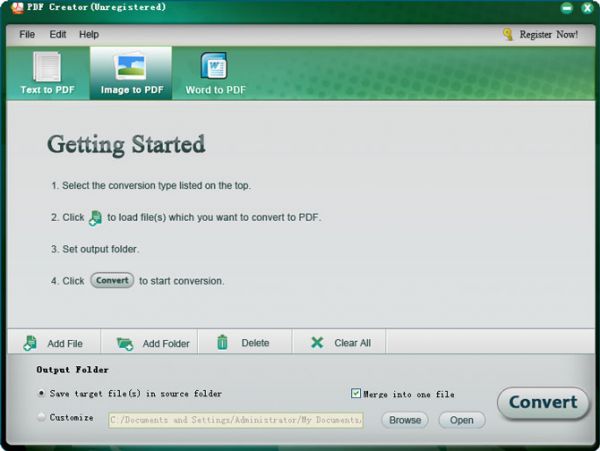
Task: Click the Getting Started heading
Action: pos(126,145)
